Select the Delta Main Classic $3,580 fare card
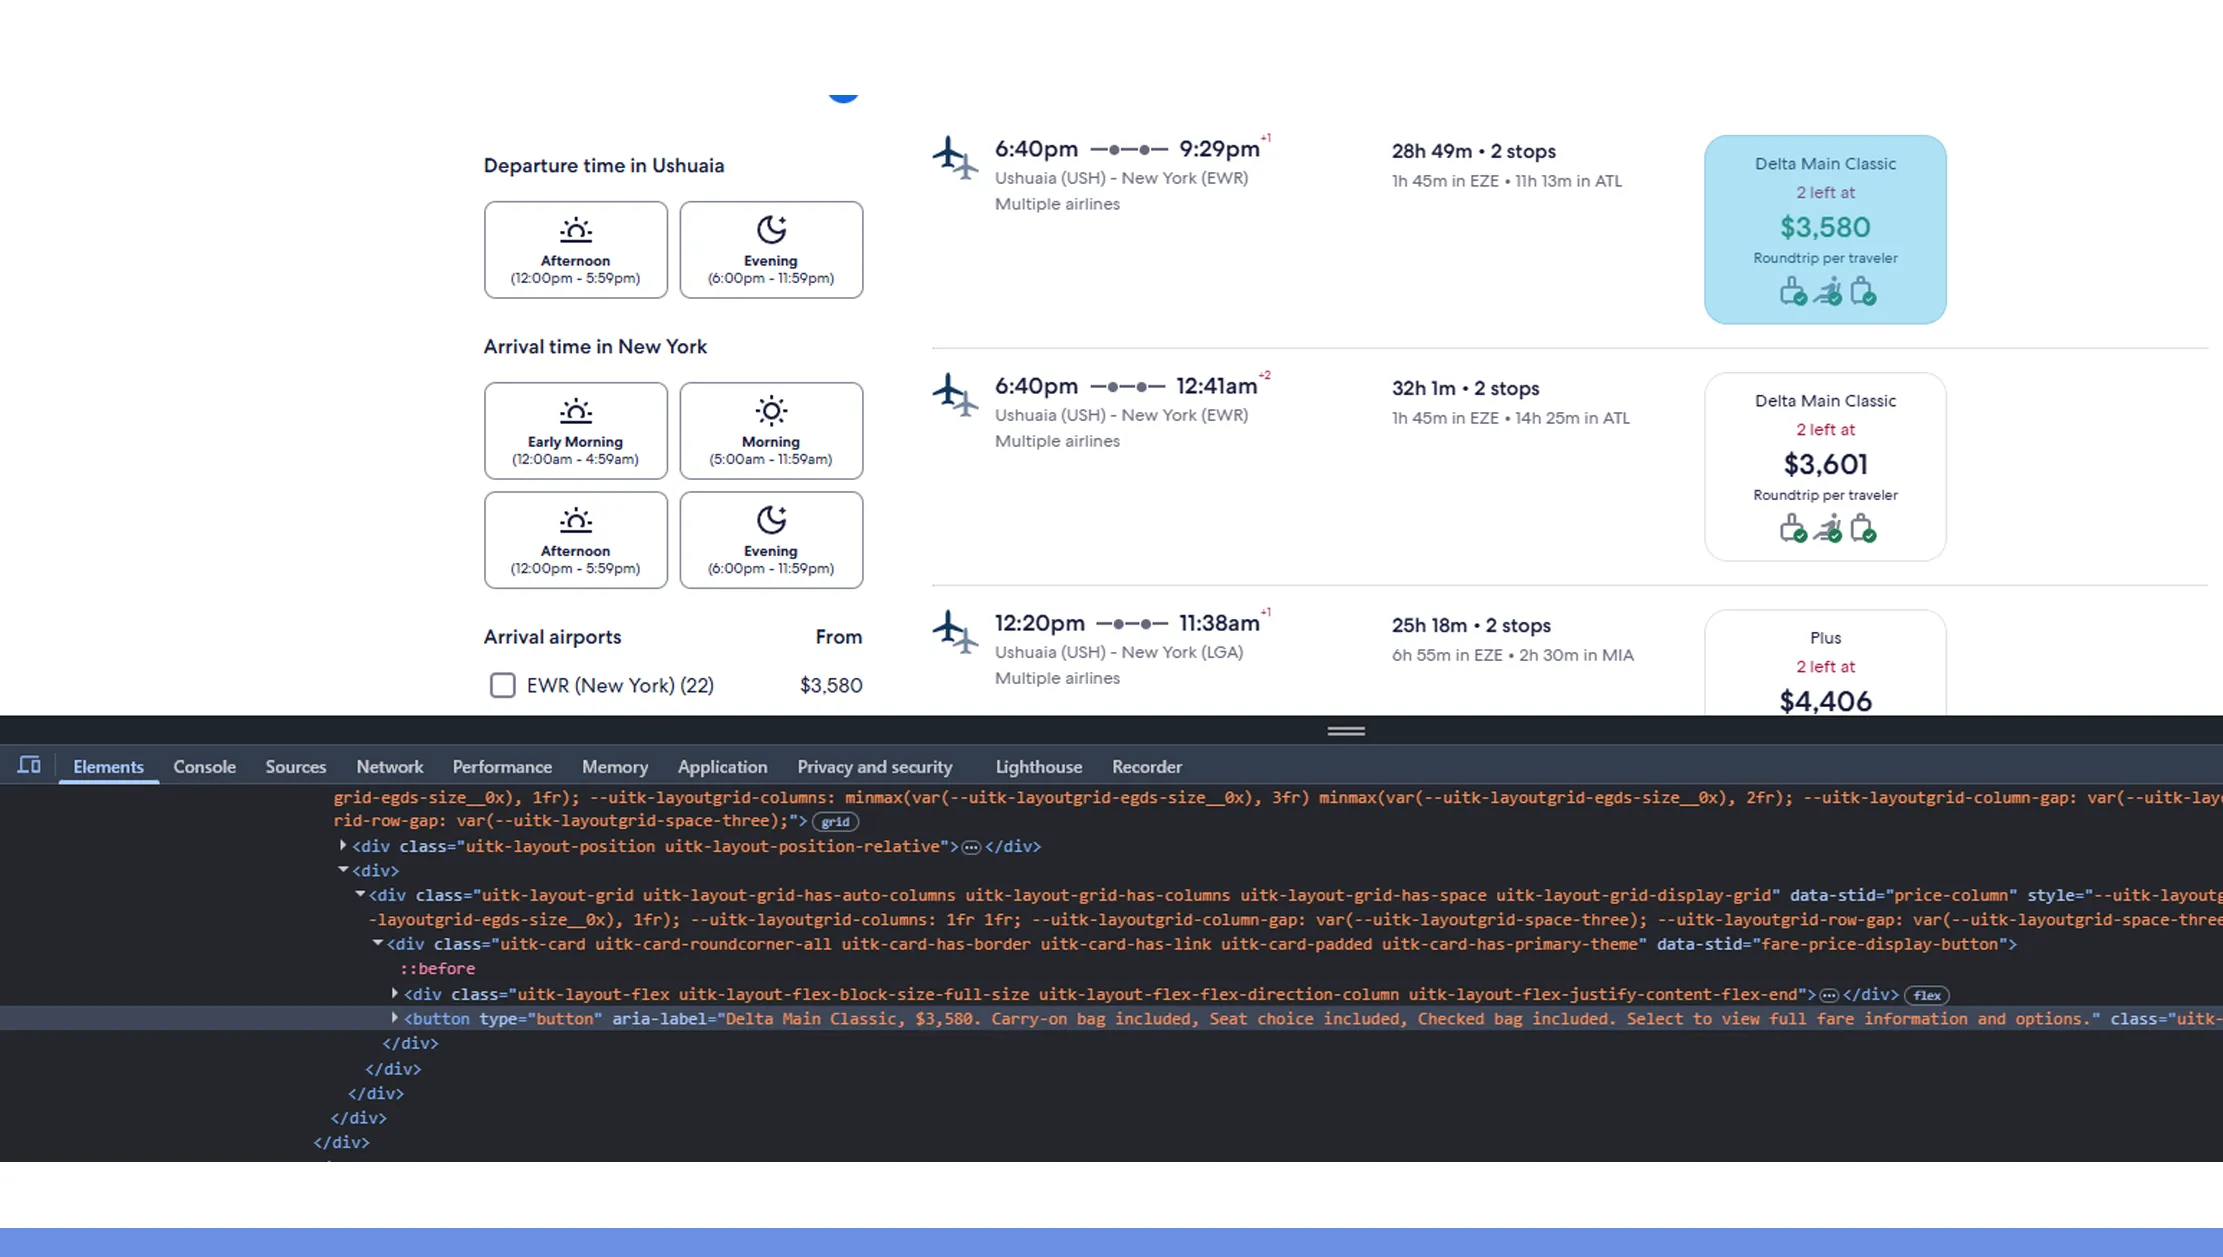The height and width of the screenshot is (1257, 2223). [1825, 228]
